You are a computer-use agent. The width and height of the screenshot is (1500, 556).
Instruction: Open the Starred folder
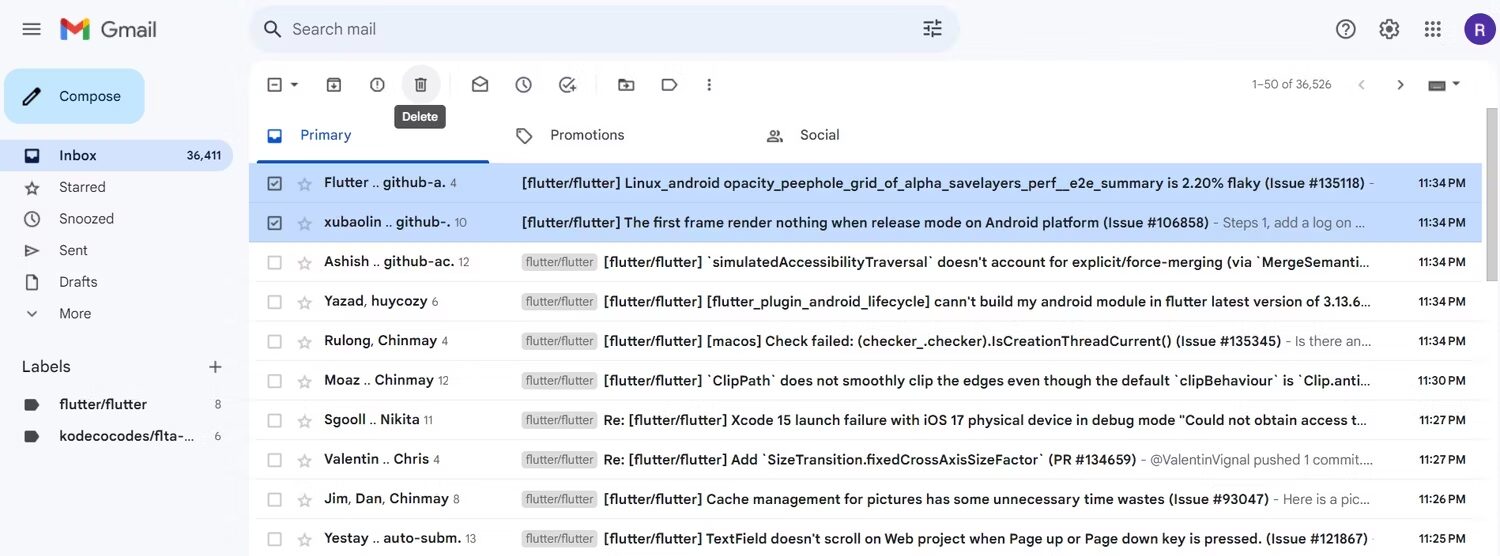pyautogui.click(x=82, y=187)
